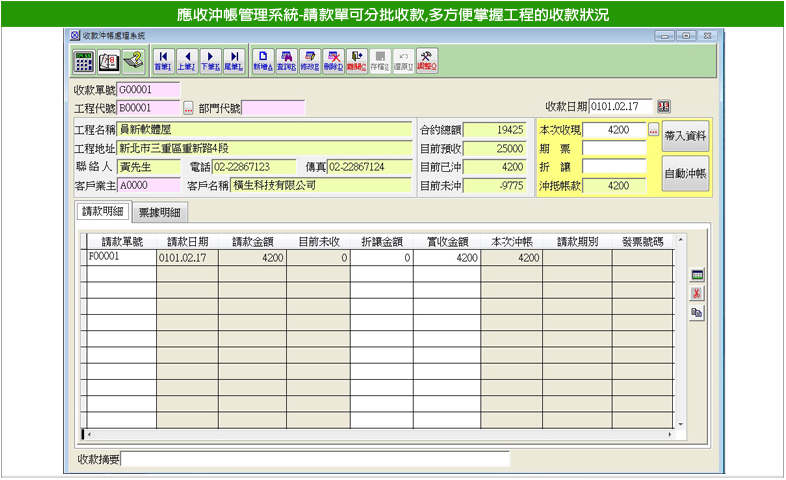
Task: Open date picker next to 收款日期
Action: click(x=665, y=107)
